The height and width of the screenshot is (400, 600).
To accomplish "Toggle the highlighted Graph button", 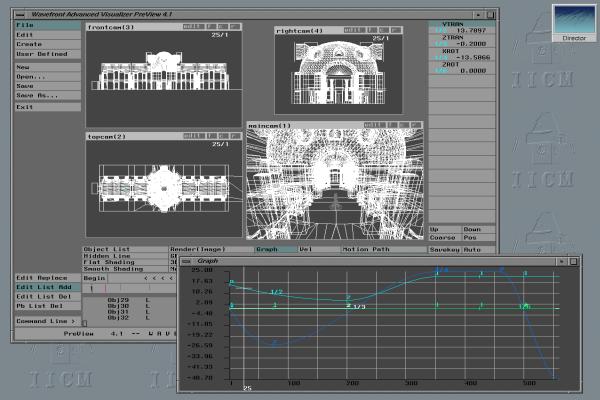I will 276,249.
